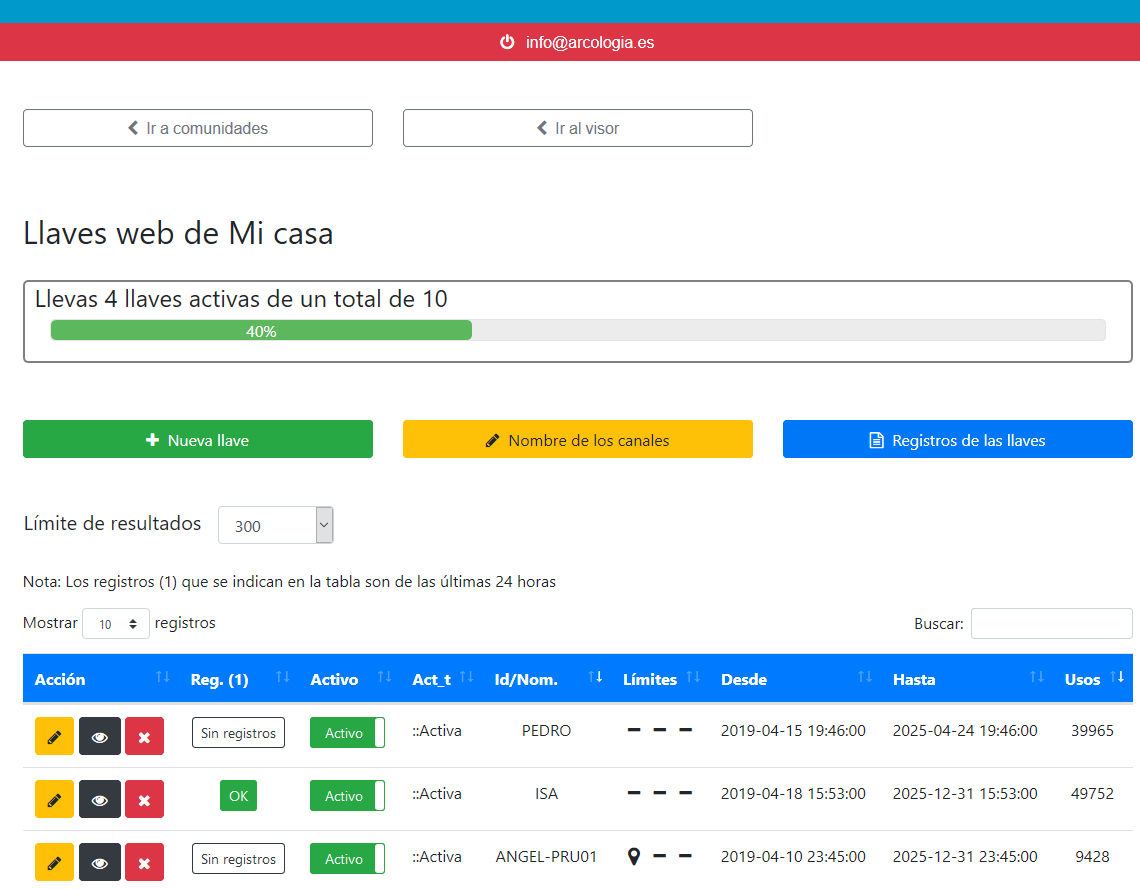
Task: Click the power logout icon beside info@arcologia.es
Action: pos(507,42)
